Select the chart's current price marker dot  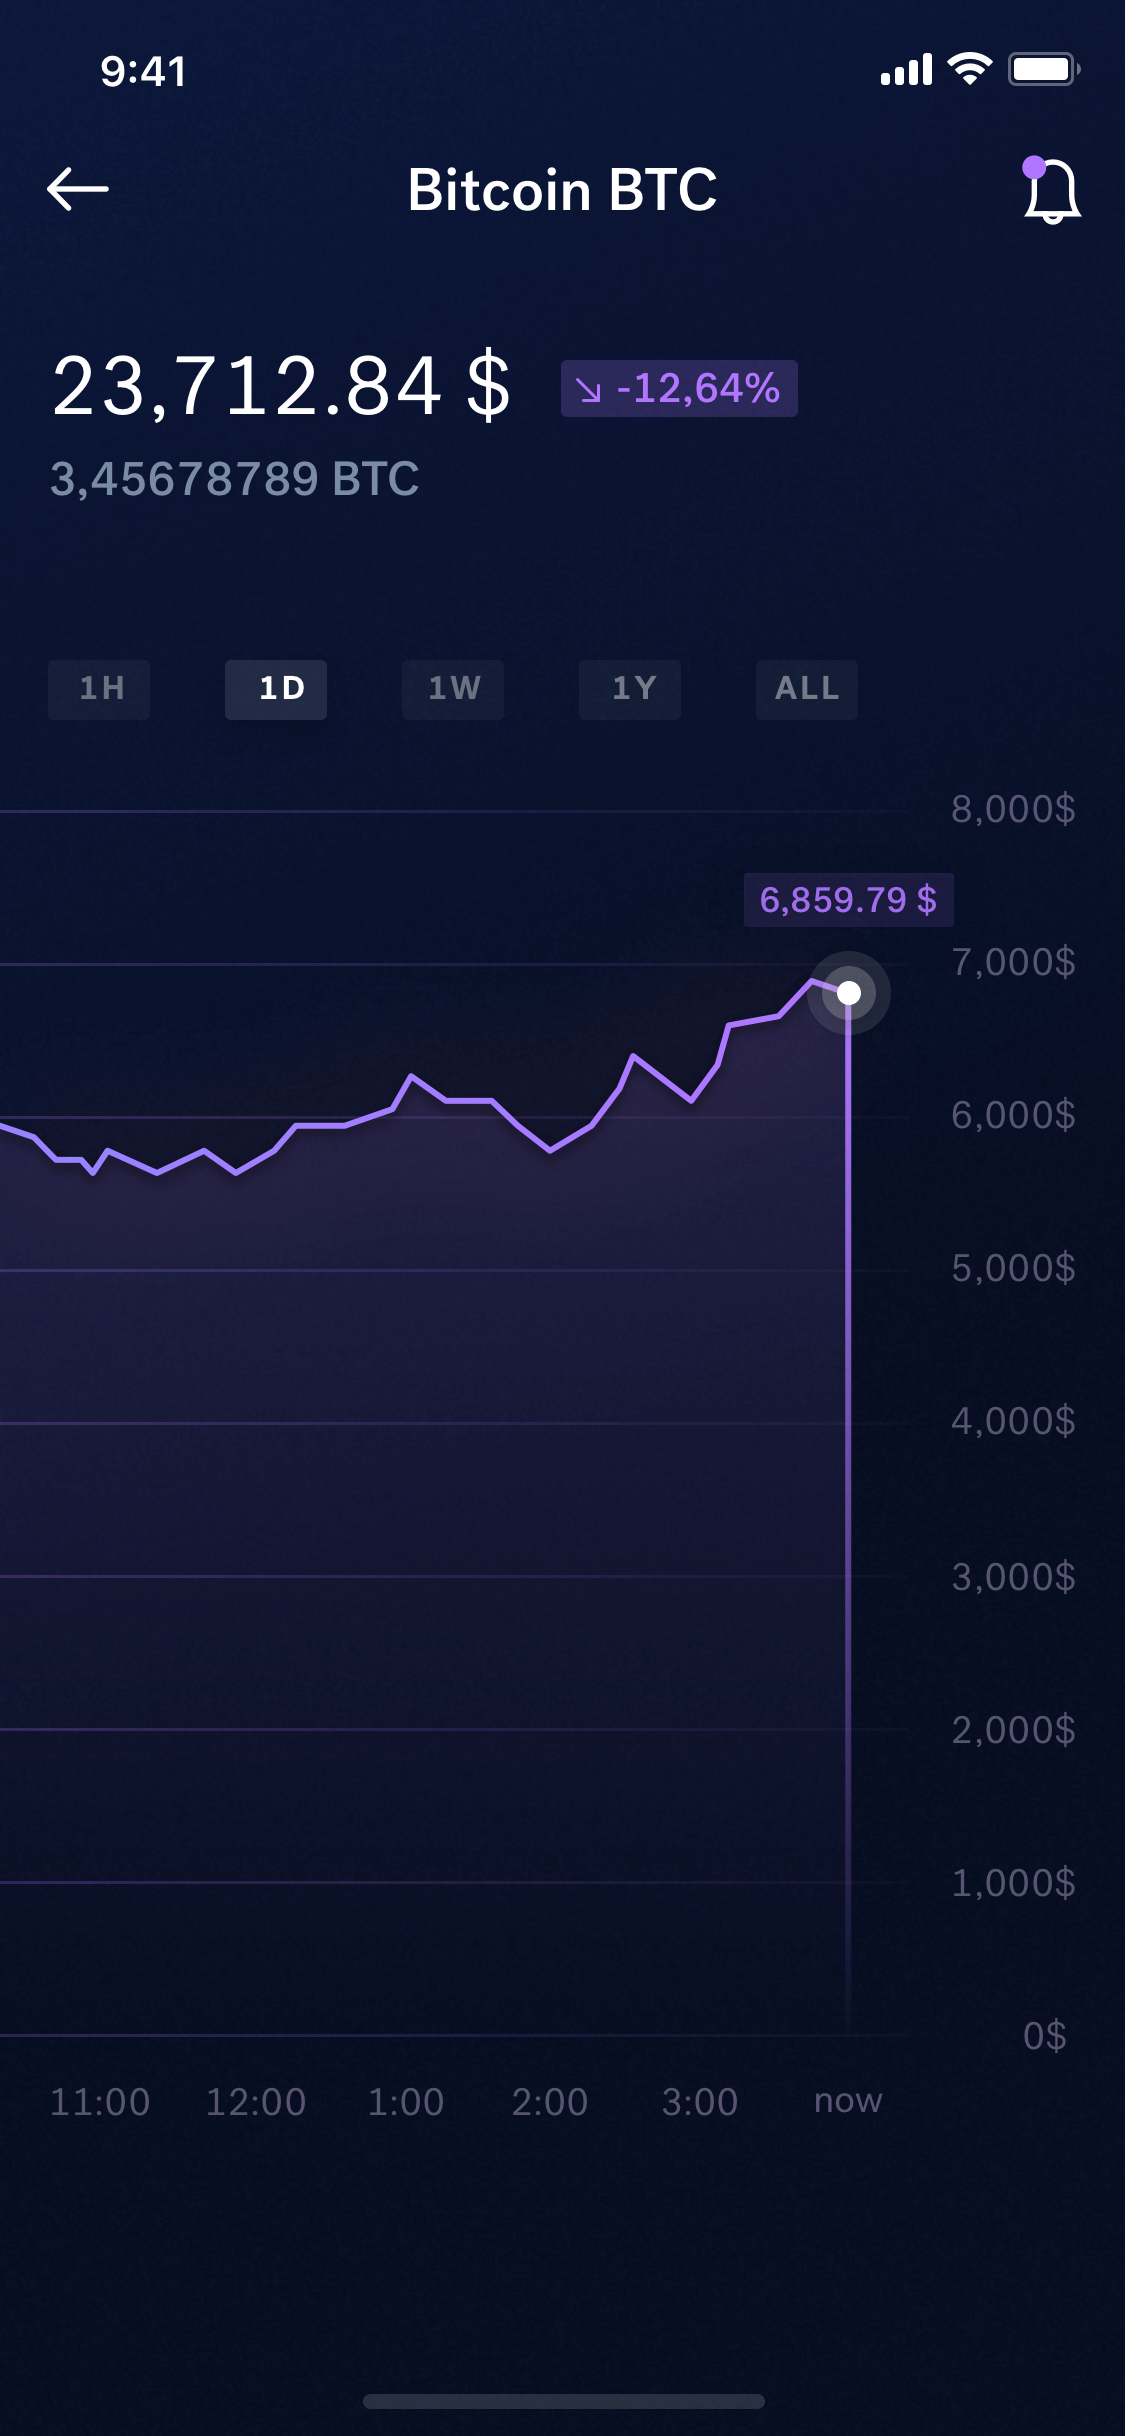849,993
